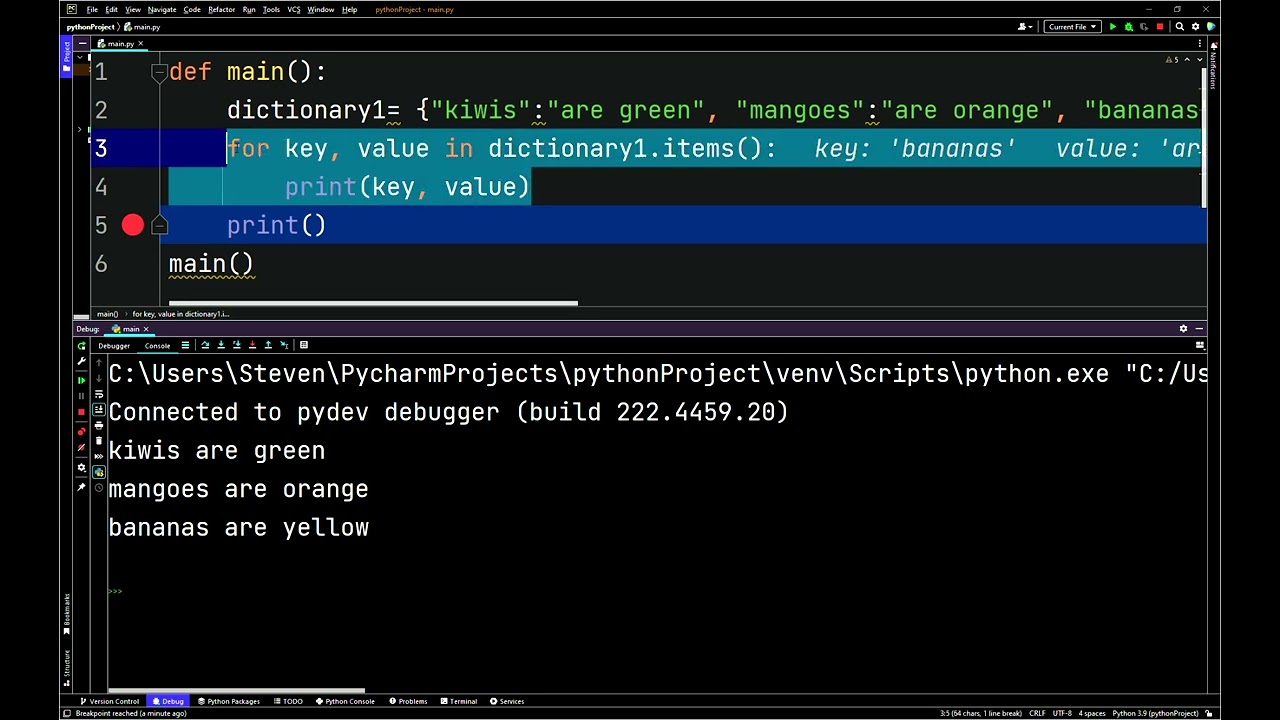
Task: Toggle Mute Breakpoints icon in Debug sidebar
Action: click(x=81, y=448)
